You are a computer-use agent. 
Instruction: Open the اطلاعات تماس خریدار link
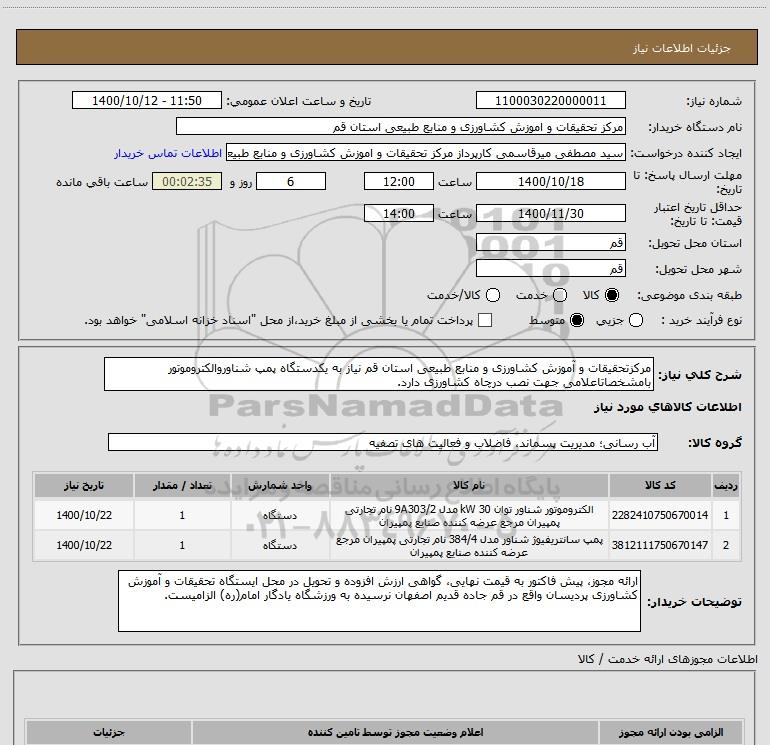coord(168,153)
